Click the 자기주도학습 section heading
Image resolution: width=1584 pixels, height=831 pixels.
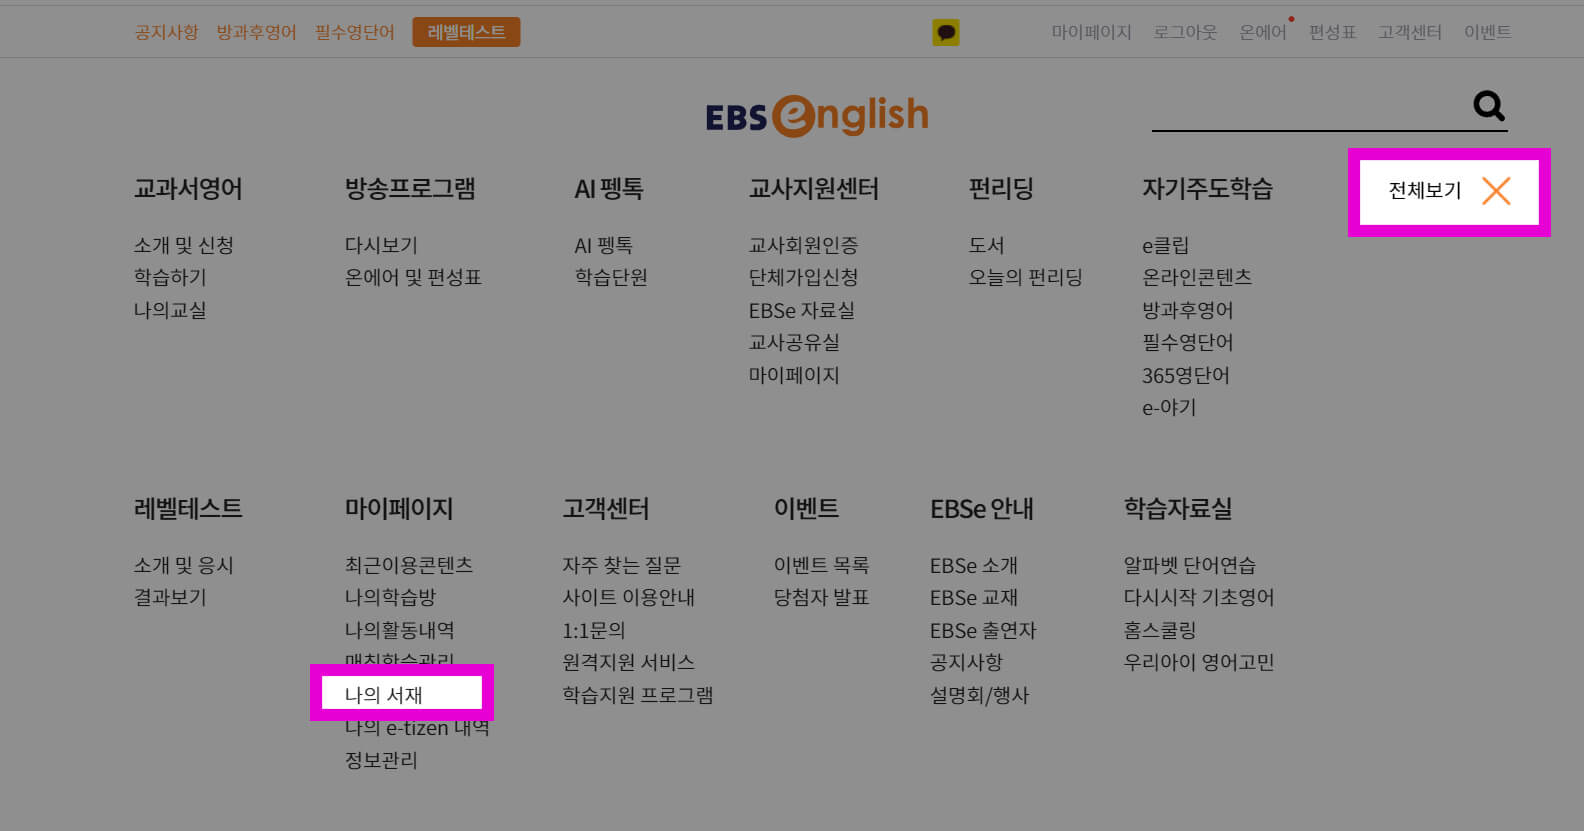(x=1207, y=189)
